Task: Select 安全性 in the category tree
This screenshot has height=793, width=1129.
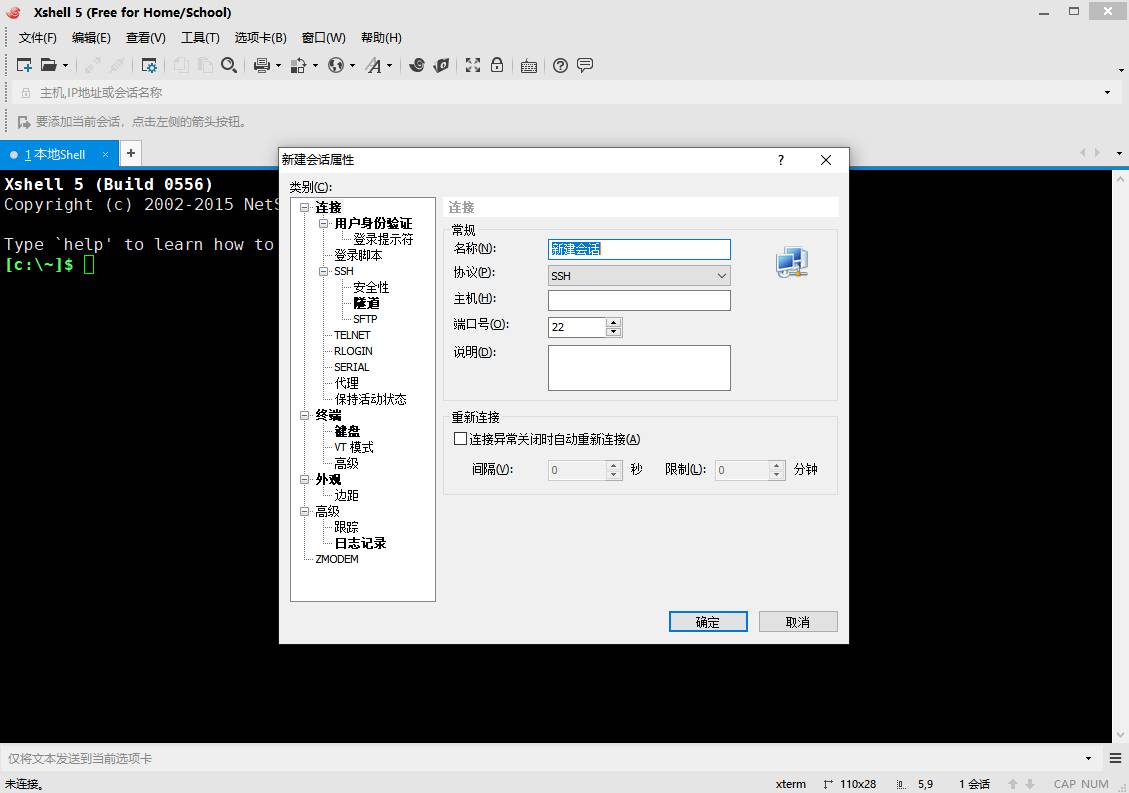Action: pos(371,287)
